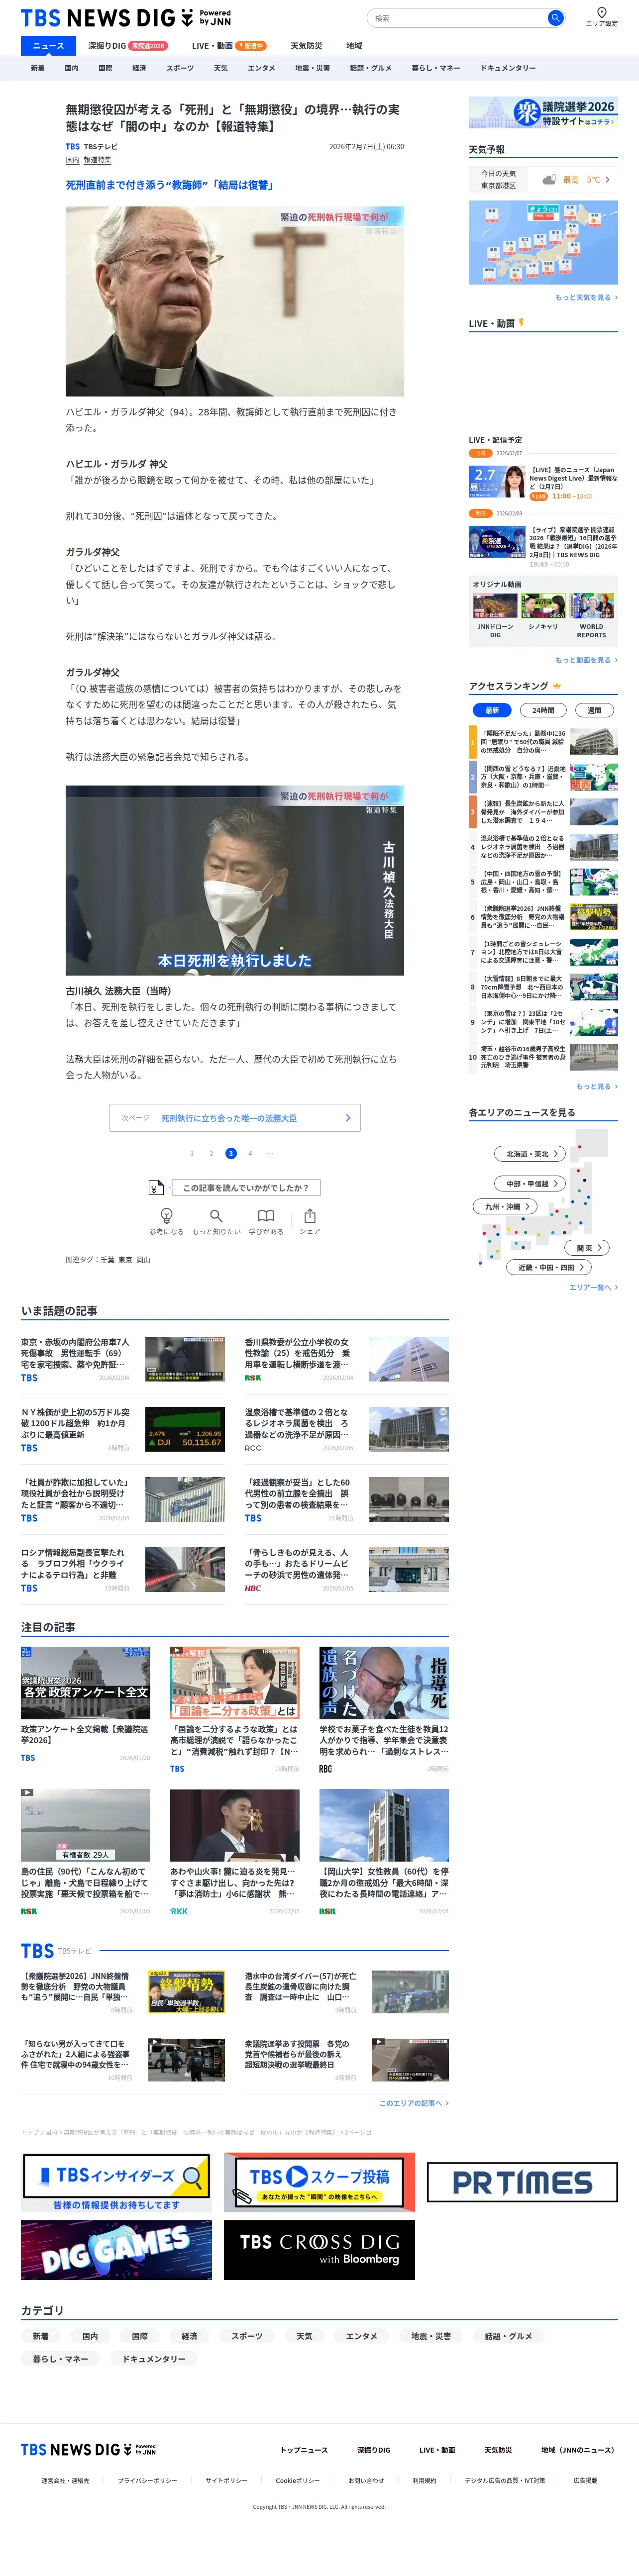
Task: Open the 地域 tab
Action: (354, 46)
